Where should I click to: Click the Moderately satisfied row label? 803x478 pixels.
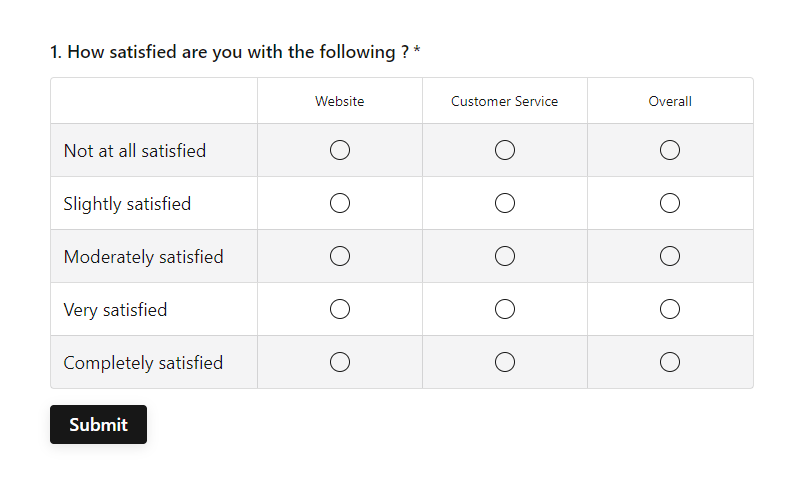[x=143, y=257]
